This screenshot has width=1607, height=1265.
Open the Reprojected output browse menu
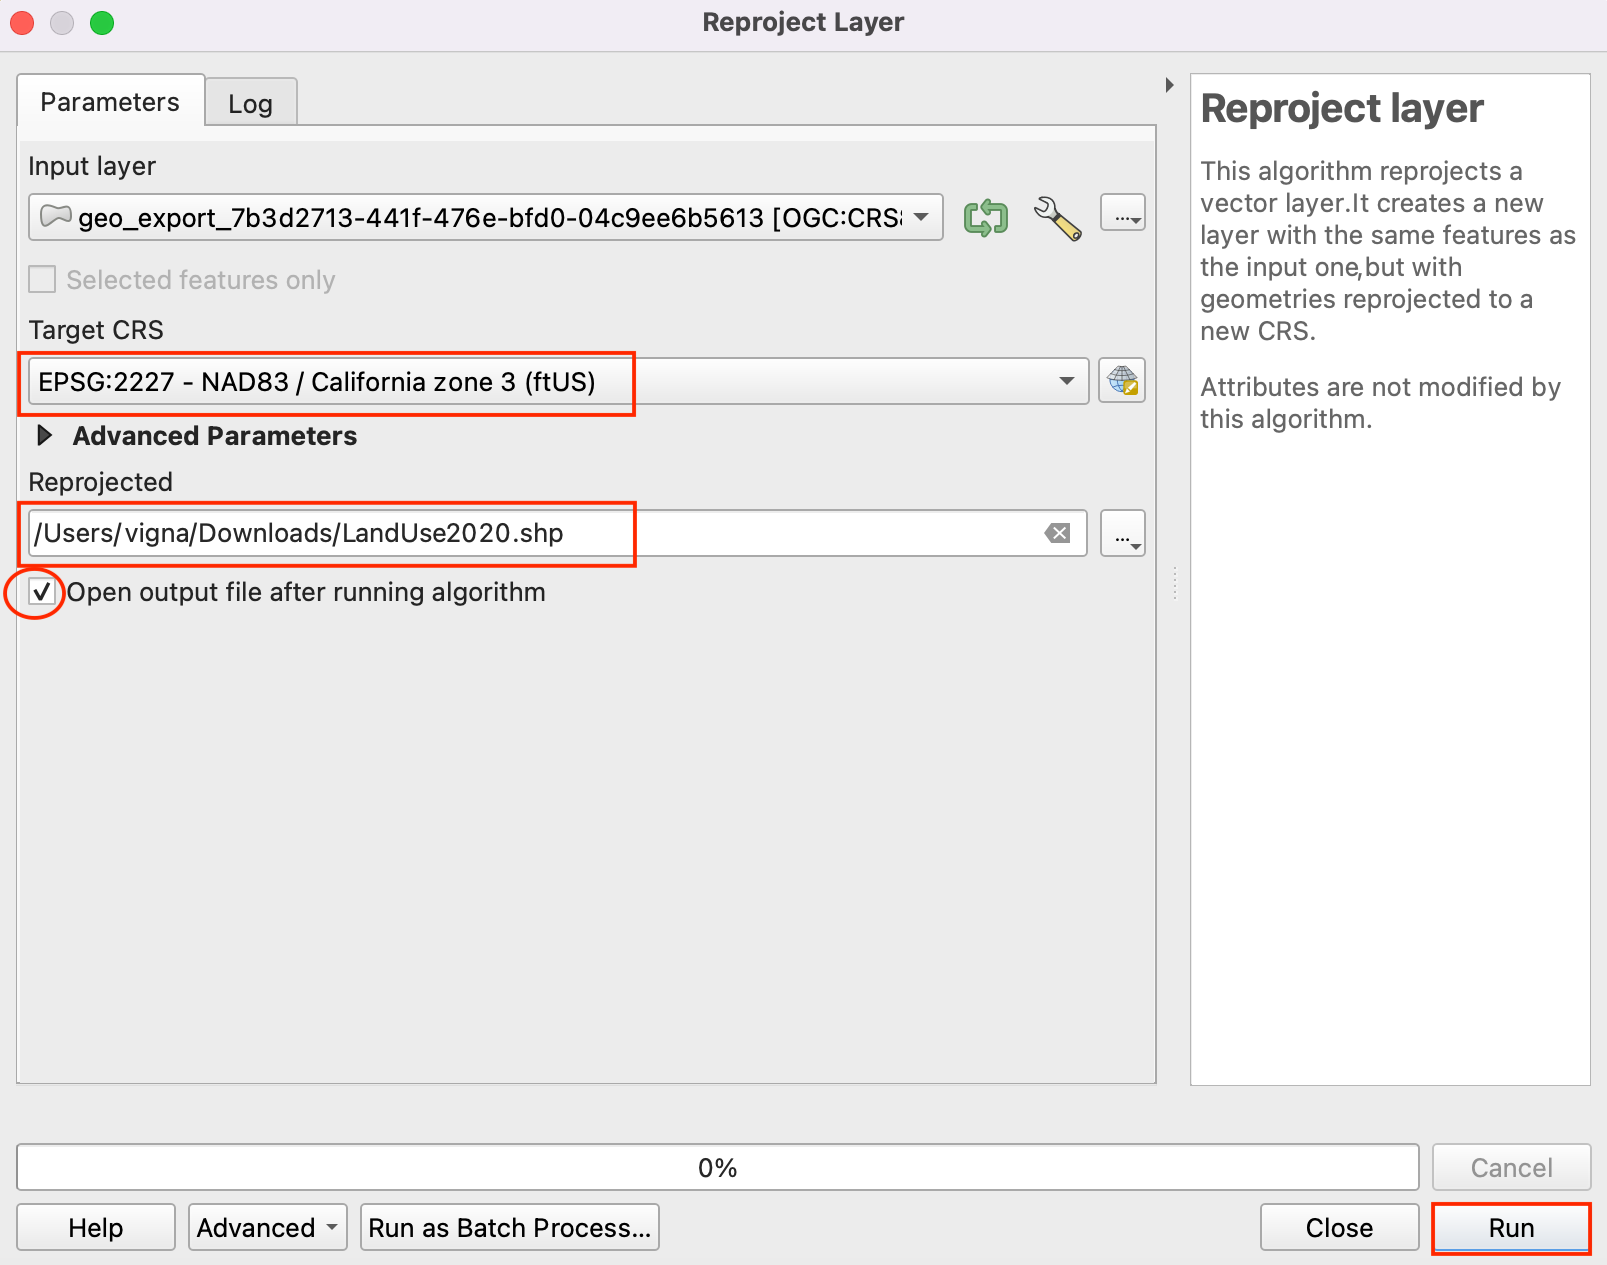coord(1122,533)
